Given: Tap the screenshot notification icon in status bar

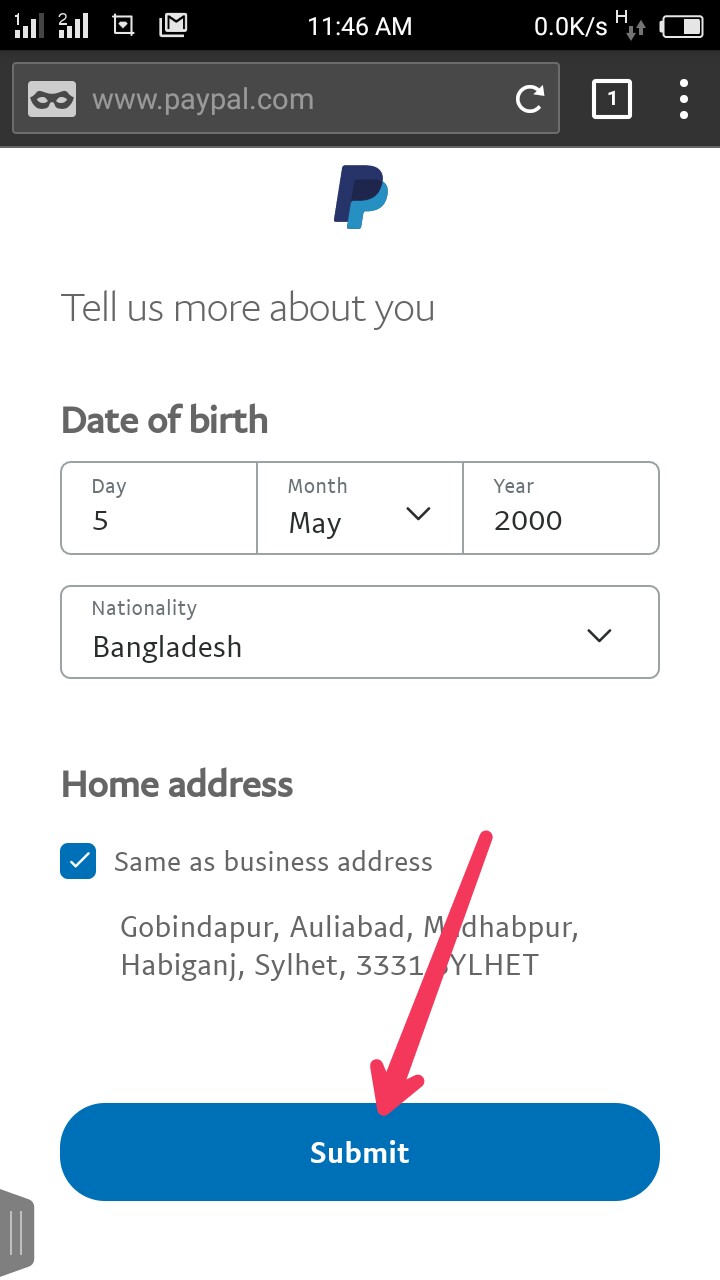Looking at the screenshot, I should tap(124, 25).
